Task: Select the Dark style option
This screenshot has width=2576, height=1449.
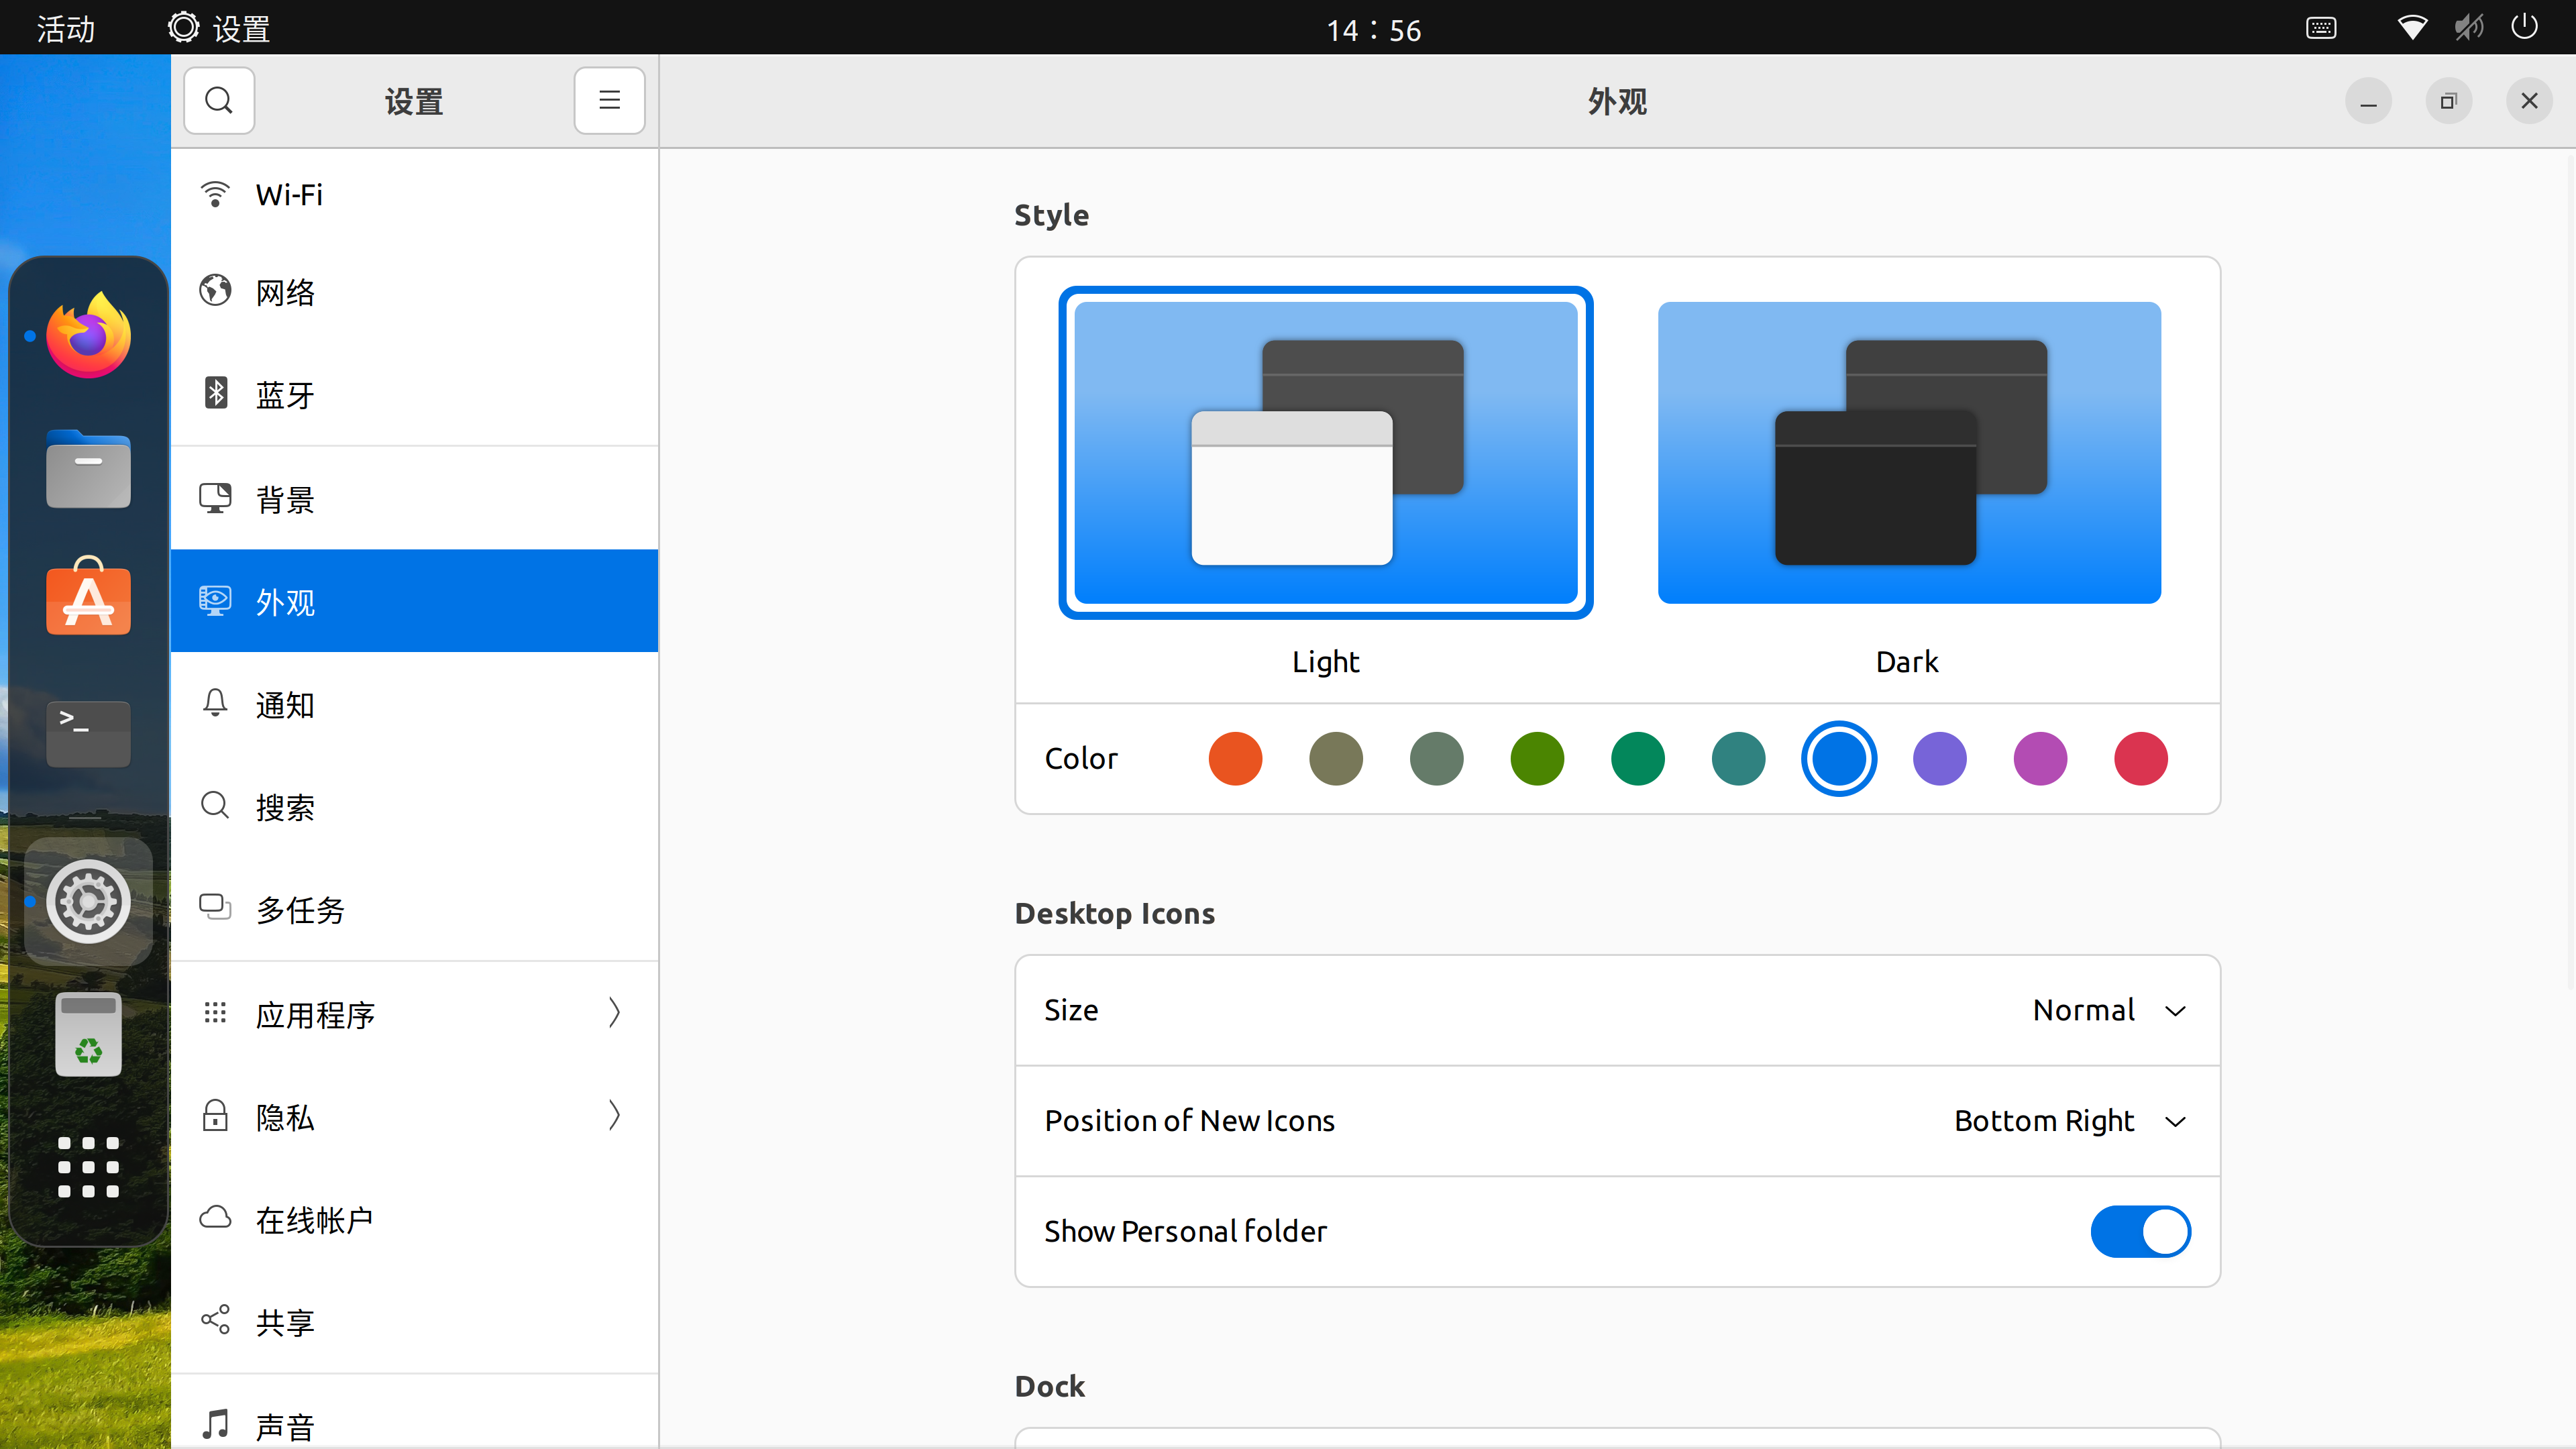Action: pos(1908,453)
